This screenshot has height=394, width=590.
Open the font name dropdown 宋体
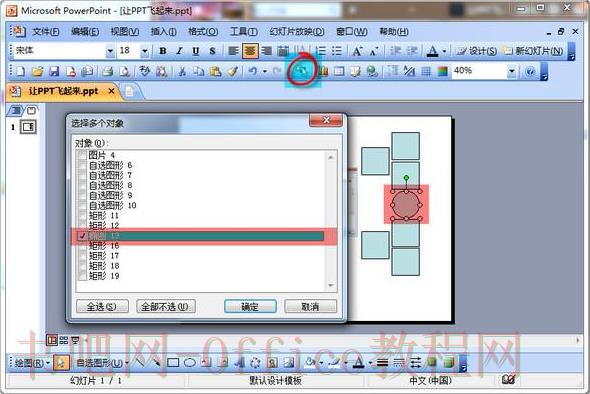(110, 51)
